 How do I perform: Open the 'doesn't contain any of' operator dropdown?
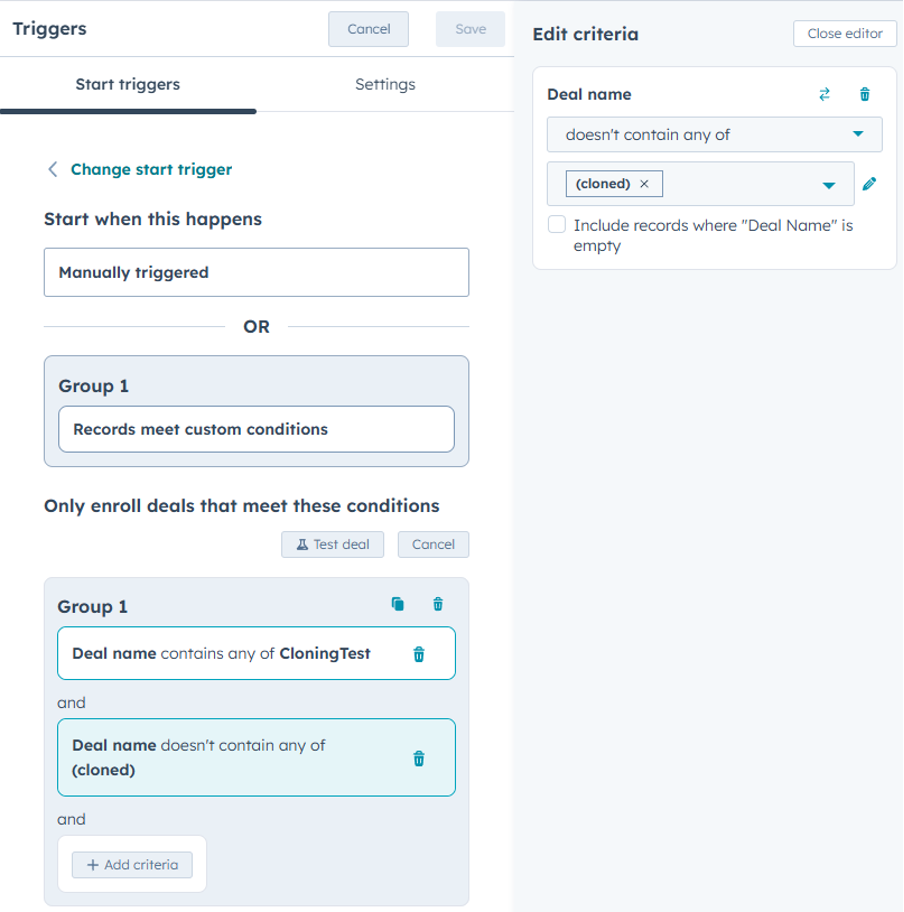point(714,134)
